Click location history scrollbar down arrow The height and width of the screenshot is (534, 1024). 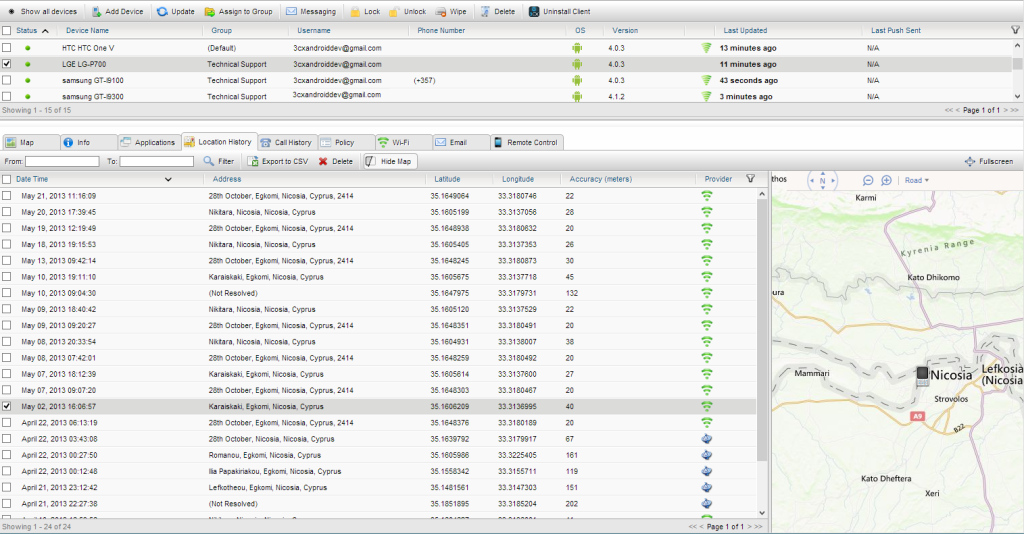(762, 513)
